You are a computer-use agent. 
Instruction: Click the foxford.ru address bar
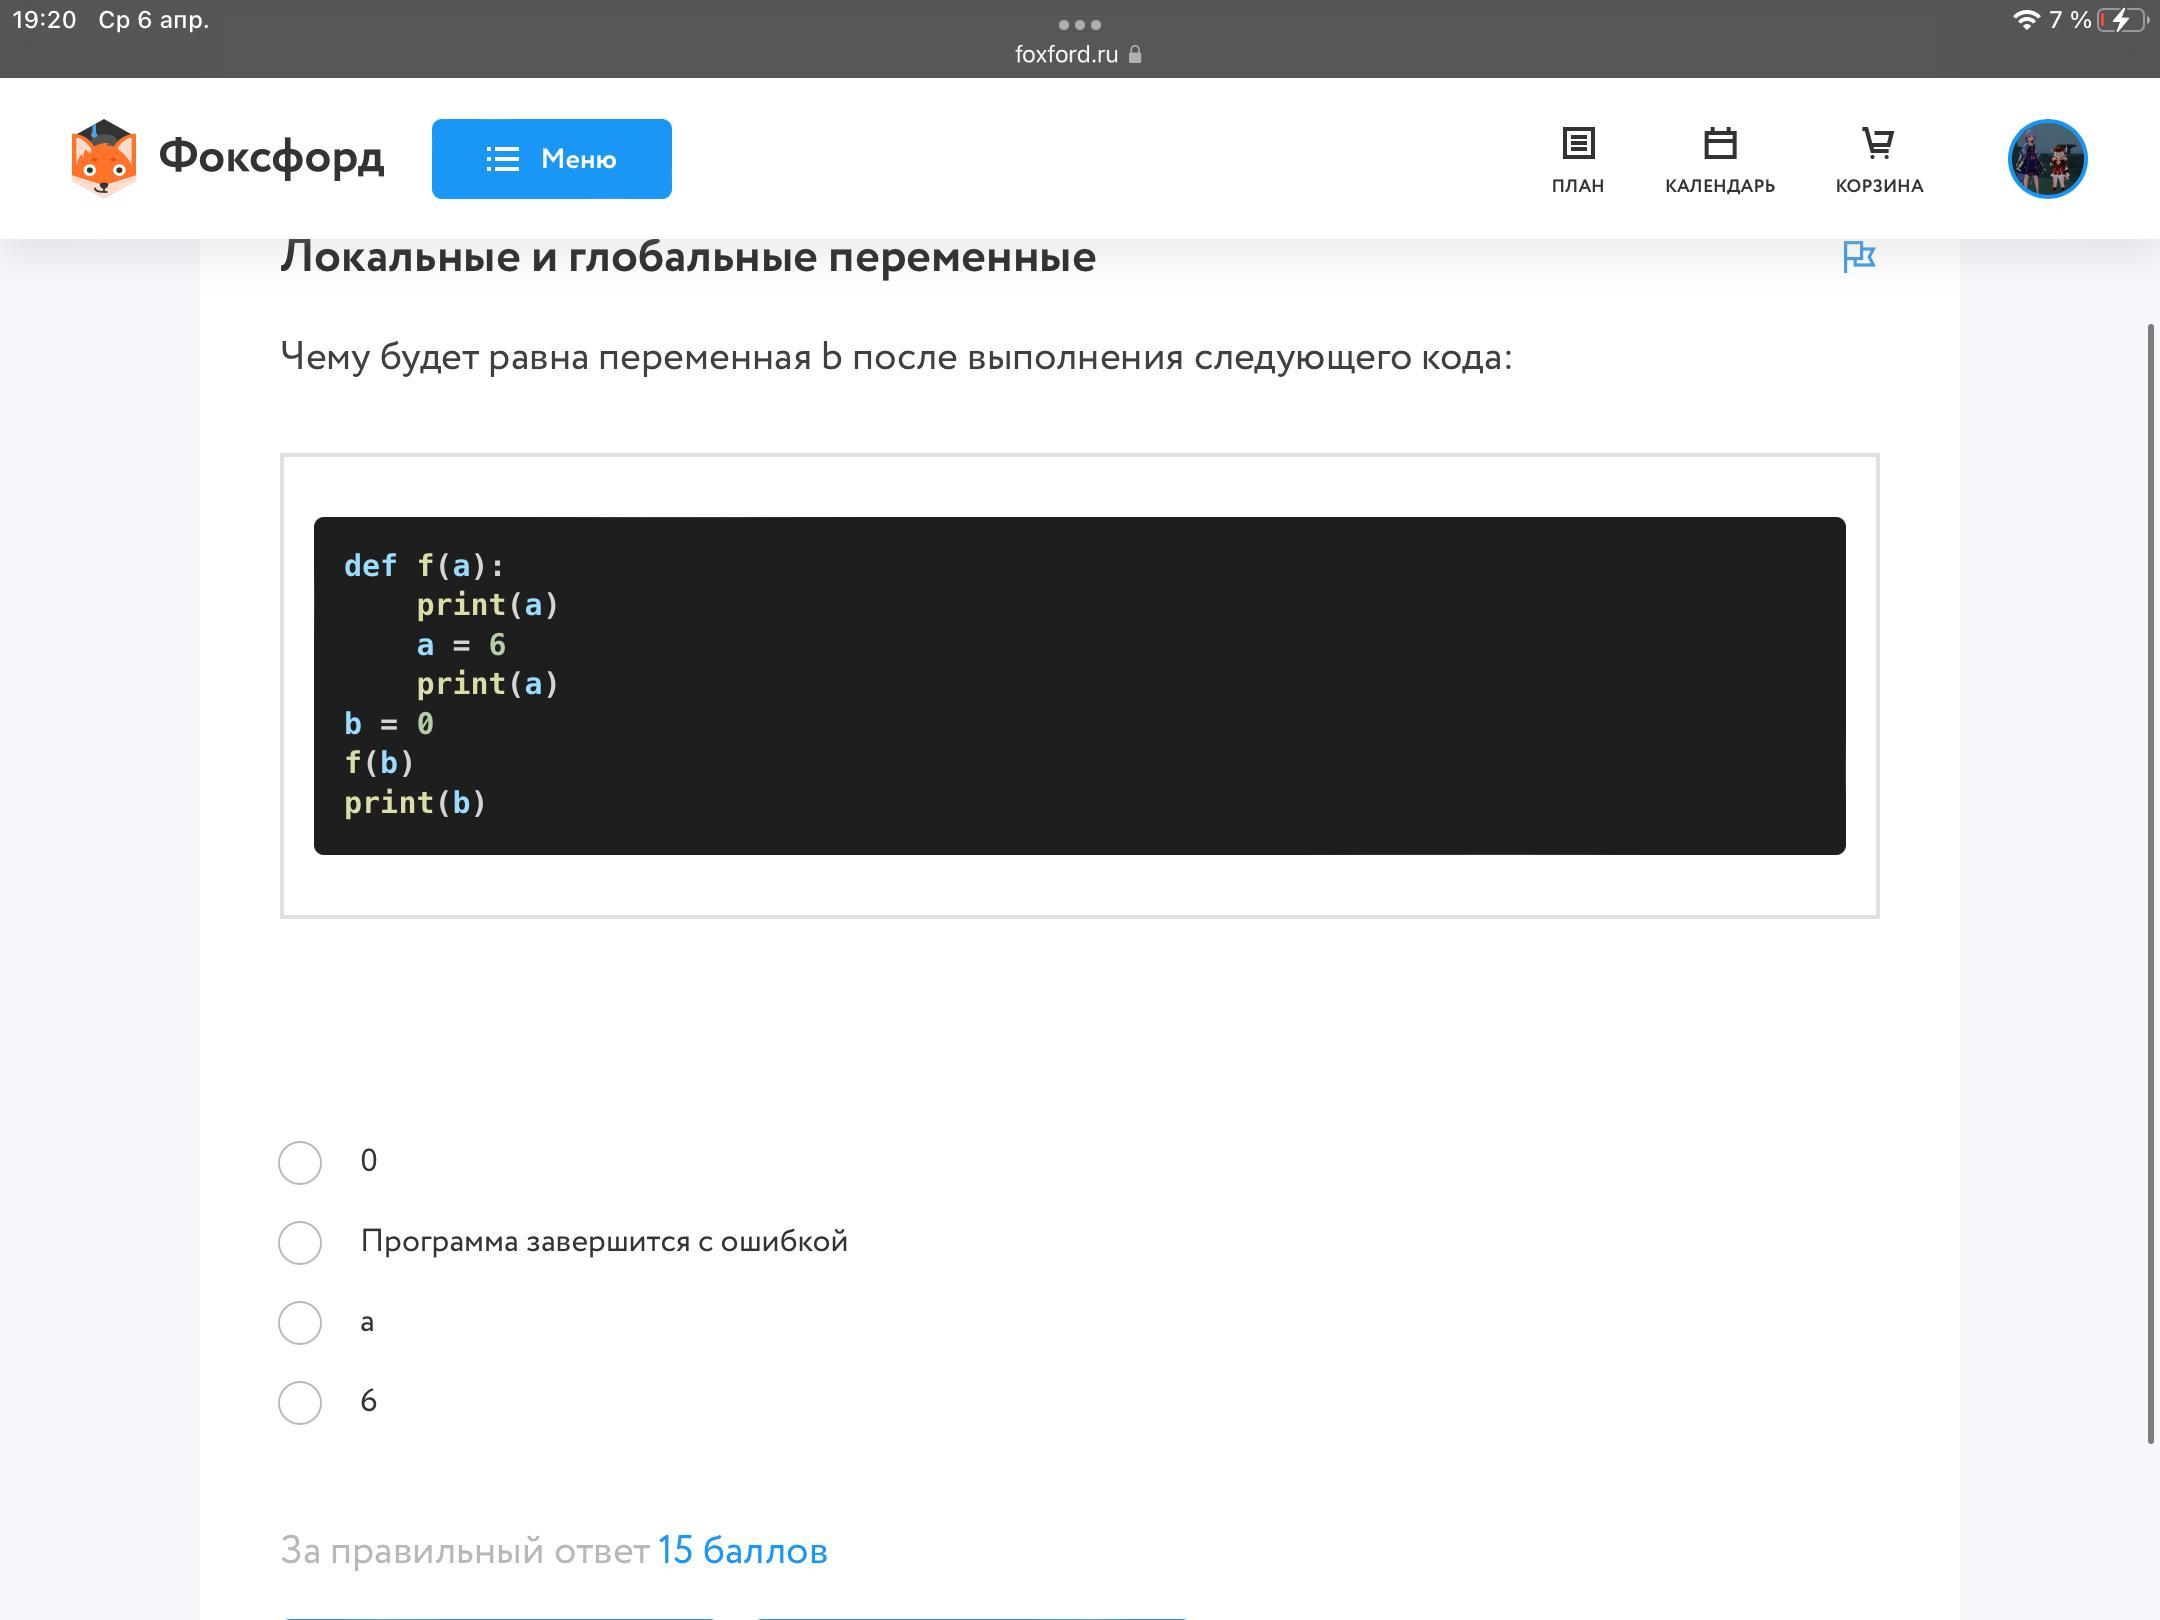pos(1066,55)
